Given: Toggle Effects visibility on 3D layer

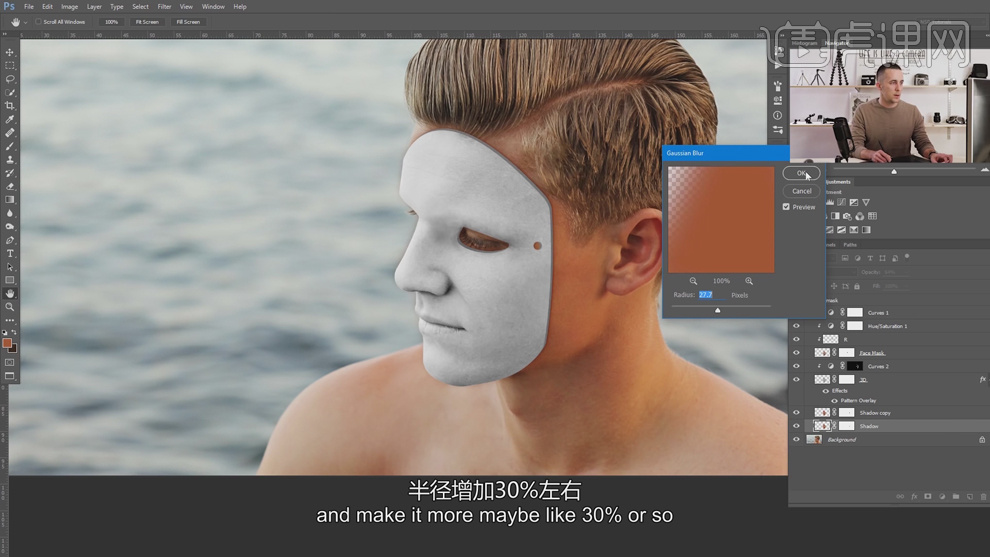Looking at the screenshot, I should pyautogui.click(x=826, y=391).
